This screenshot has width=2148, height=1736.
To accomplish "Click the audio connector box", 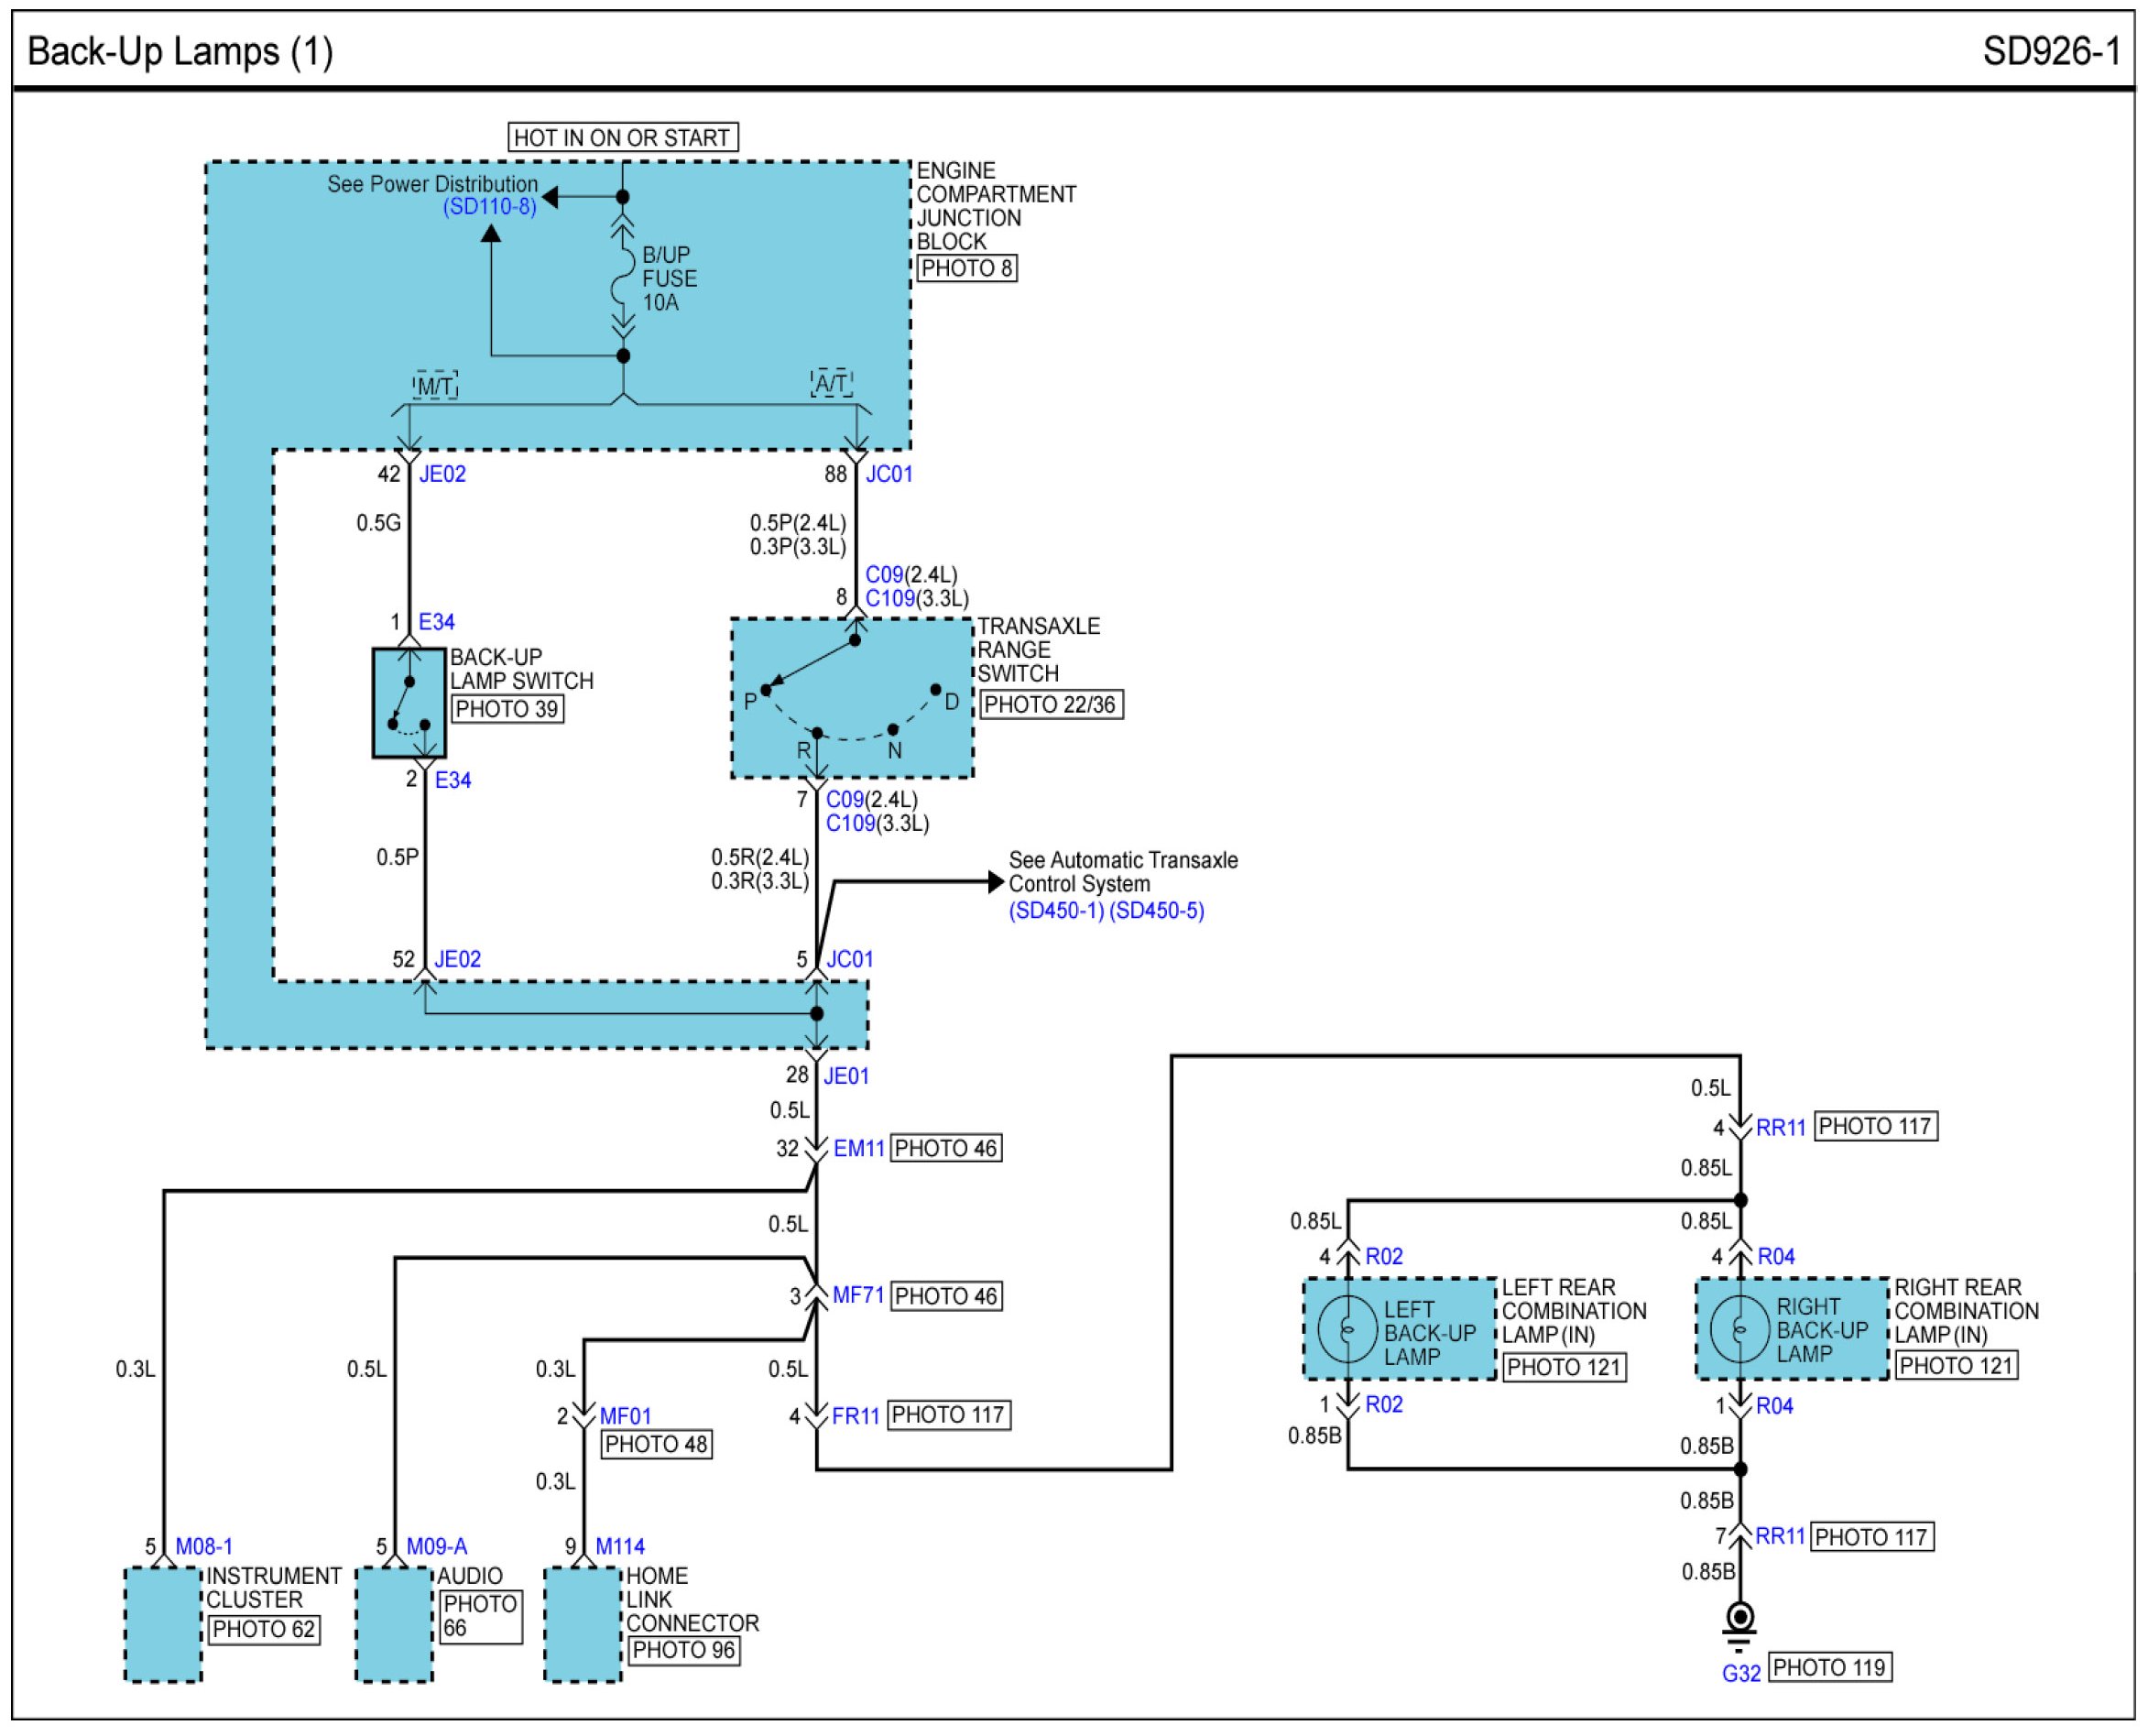I will [x=394, y=1624].
